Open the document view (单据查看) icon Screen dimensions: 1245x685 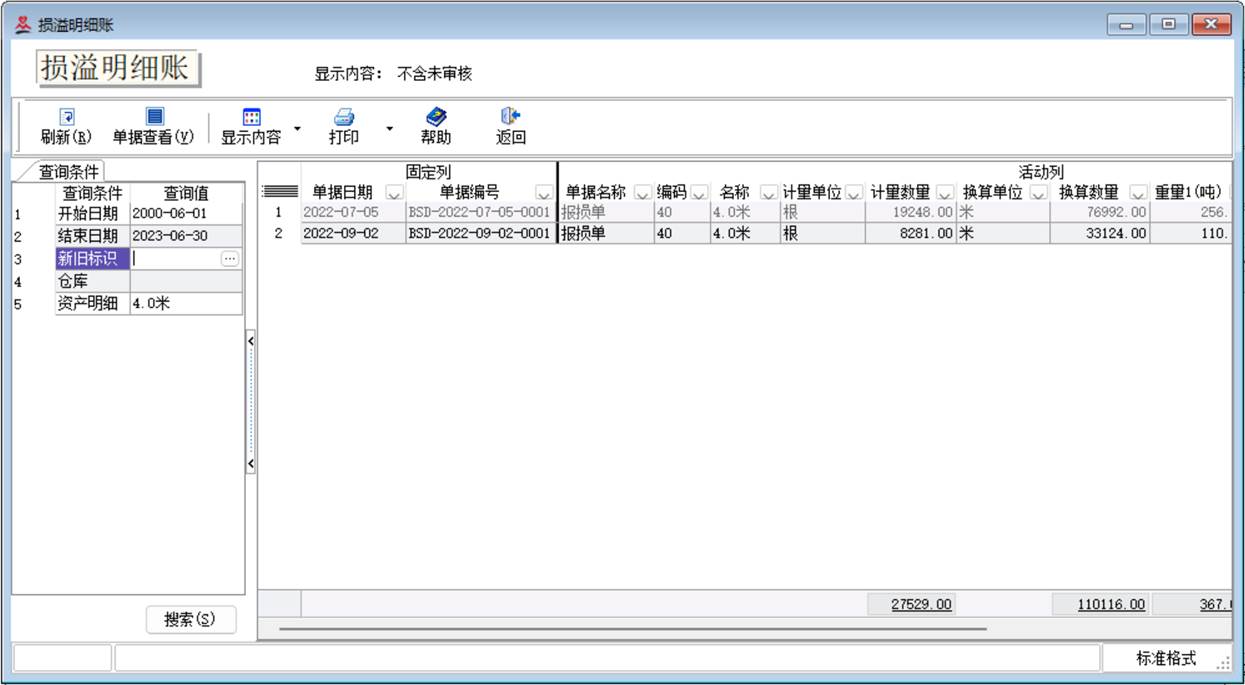click(x=154, y=117)
